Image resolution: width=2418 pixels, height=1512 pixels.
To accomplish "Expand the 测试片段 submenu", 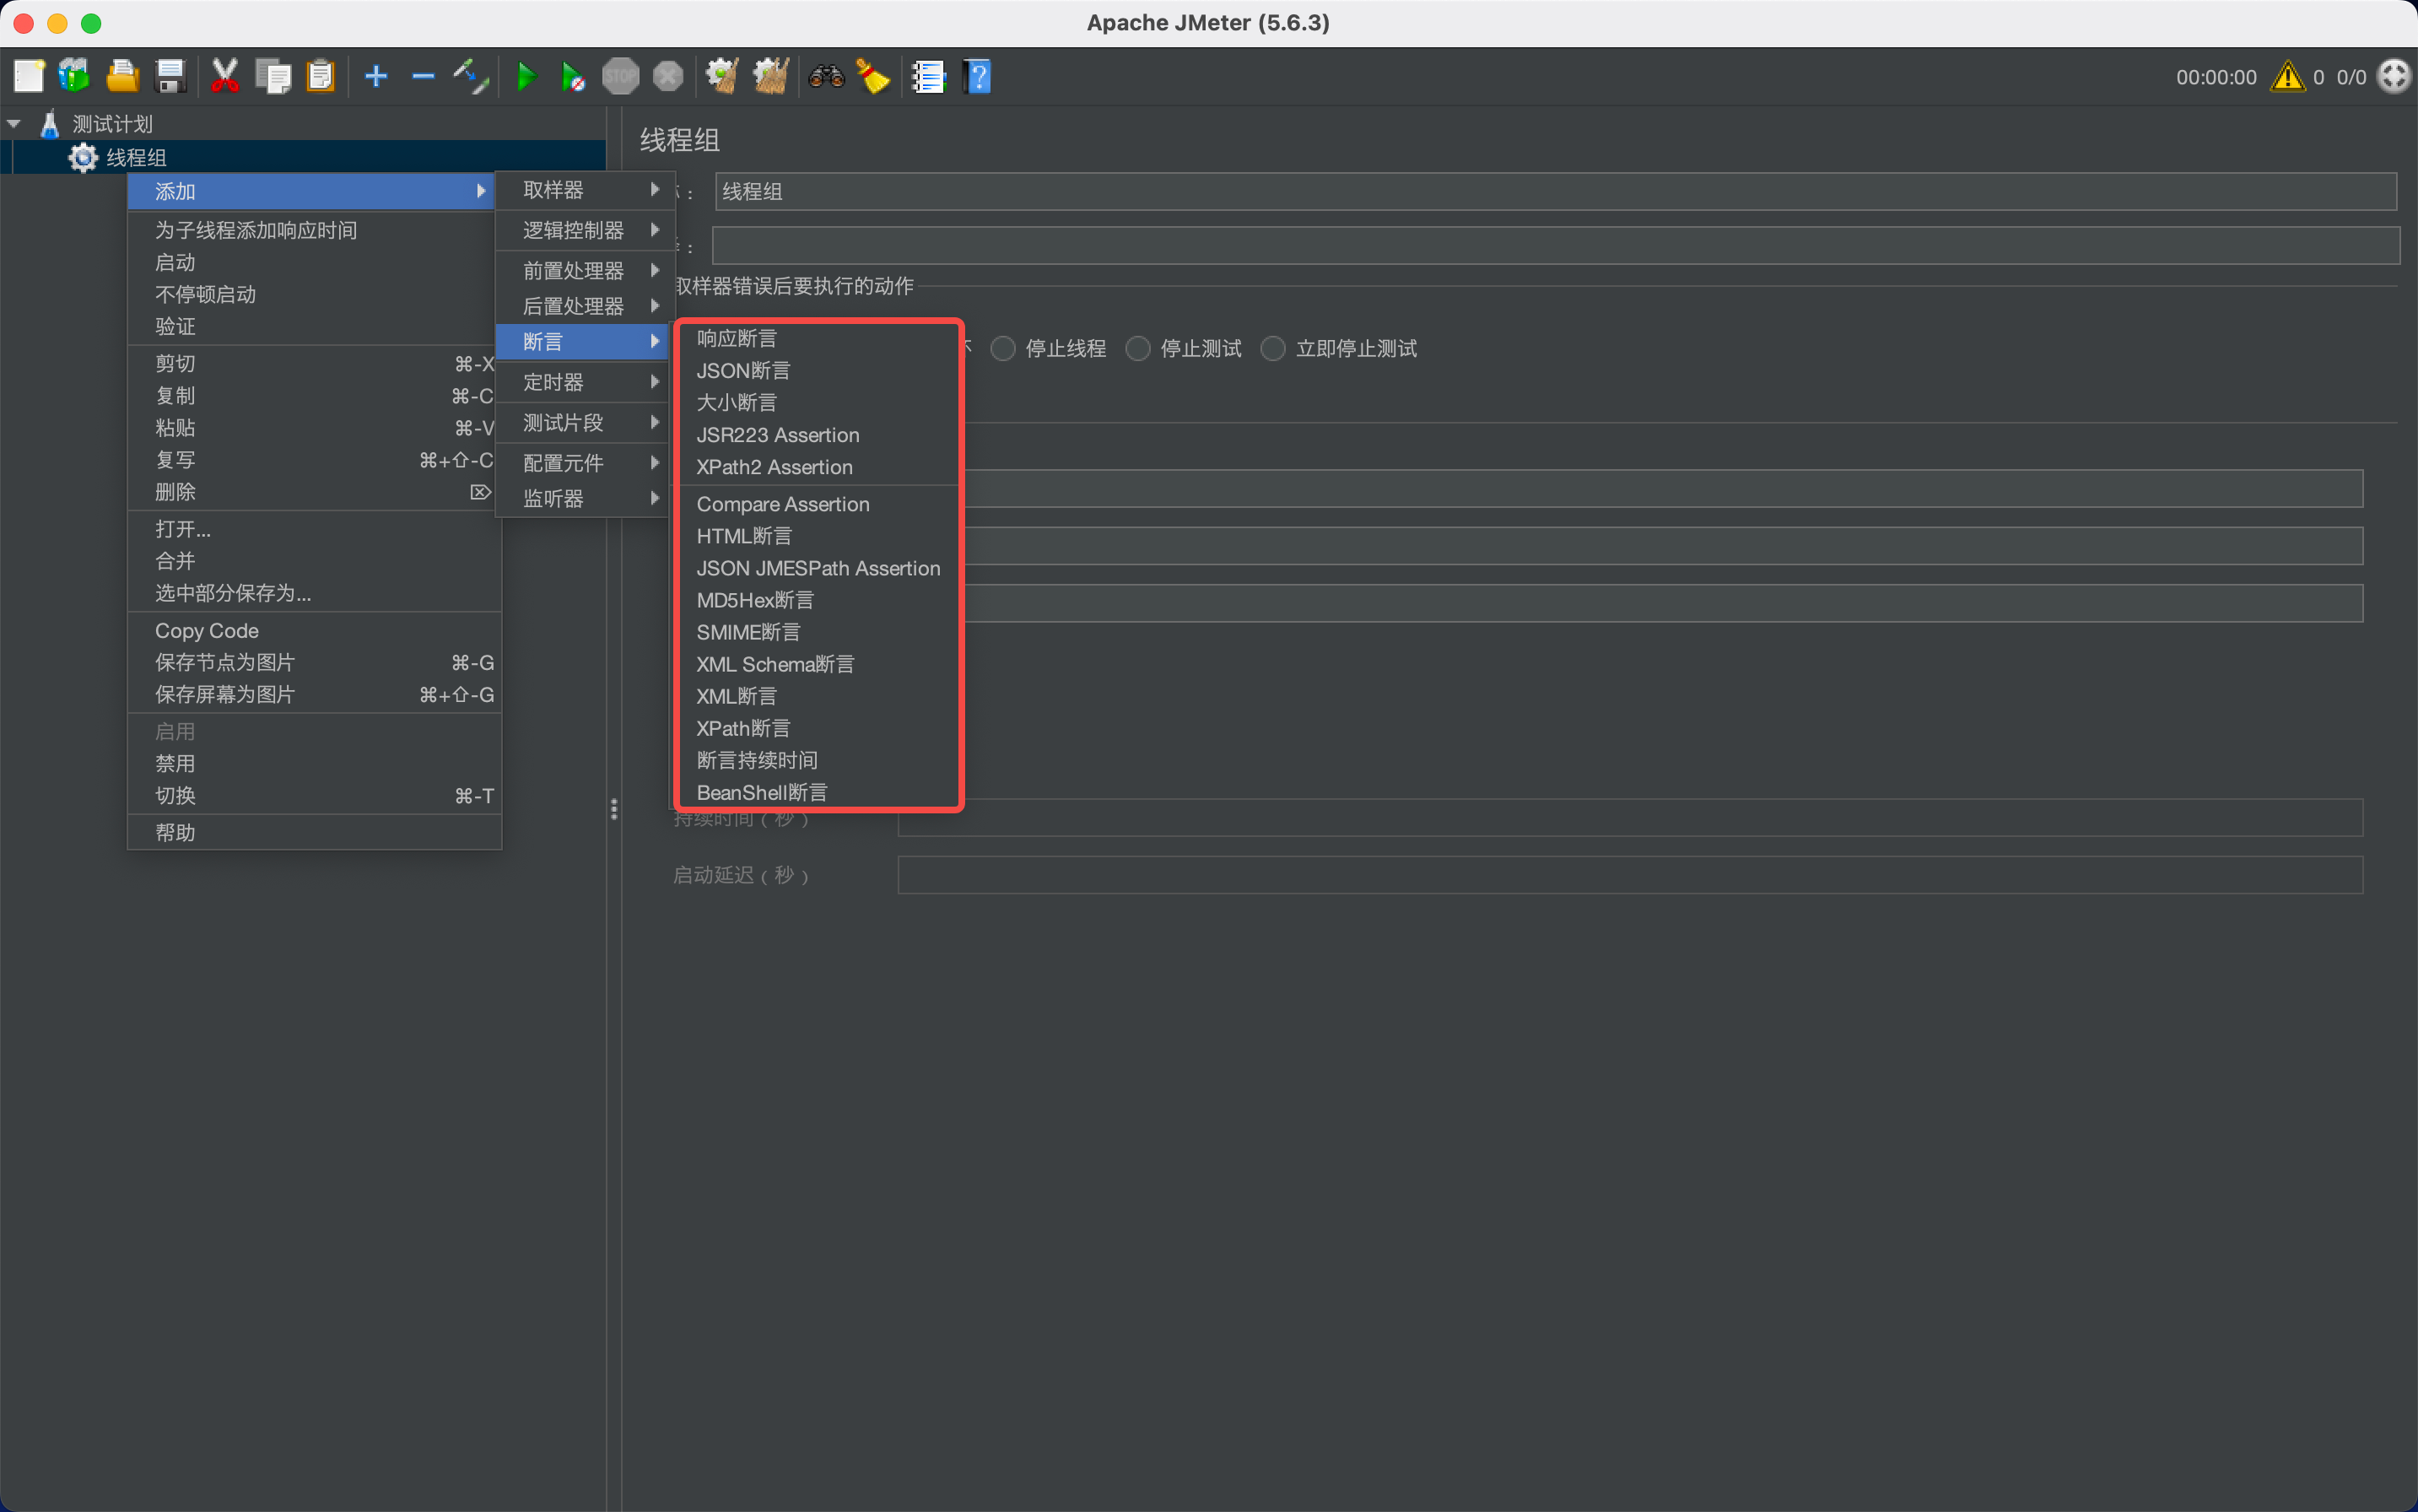I will point(583,422).
